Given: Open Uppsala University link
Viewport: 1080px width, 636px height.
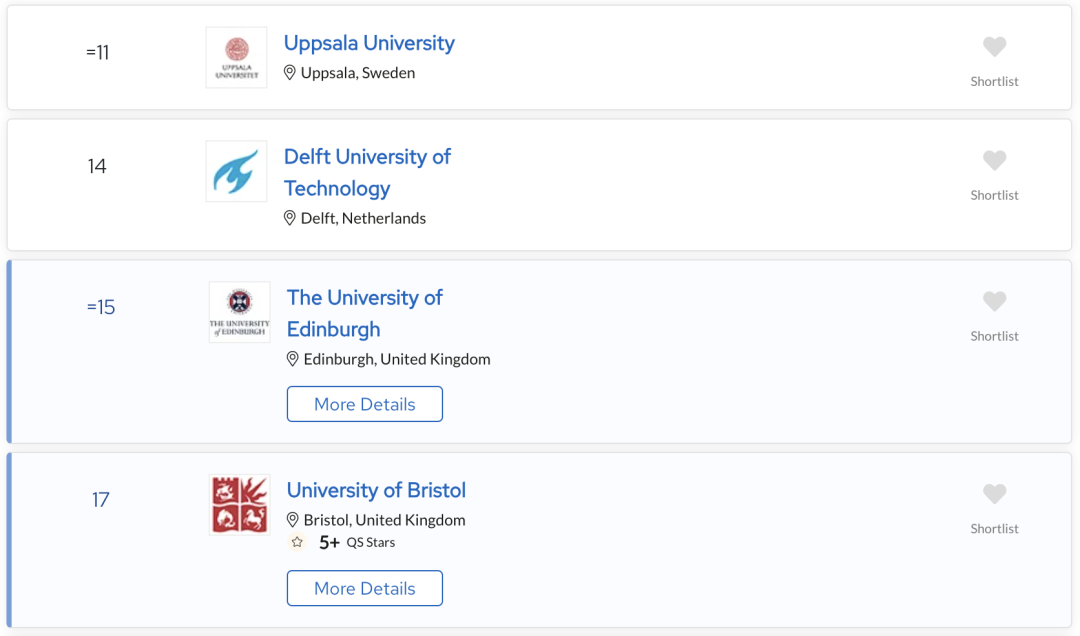Looking at the screenshot, I should coord(369,43).
